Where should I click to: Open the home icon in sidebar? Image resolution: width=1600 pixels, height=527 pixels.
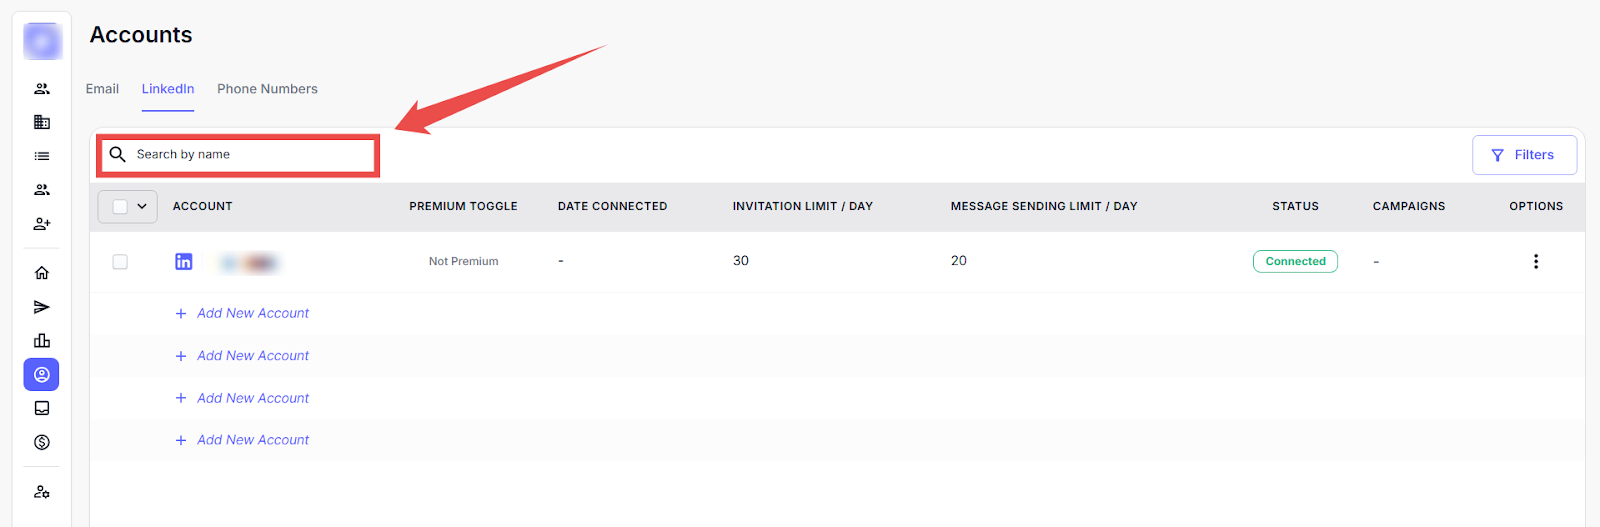(x=42, y=273)
